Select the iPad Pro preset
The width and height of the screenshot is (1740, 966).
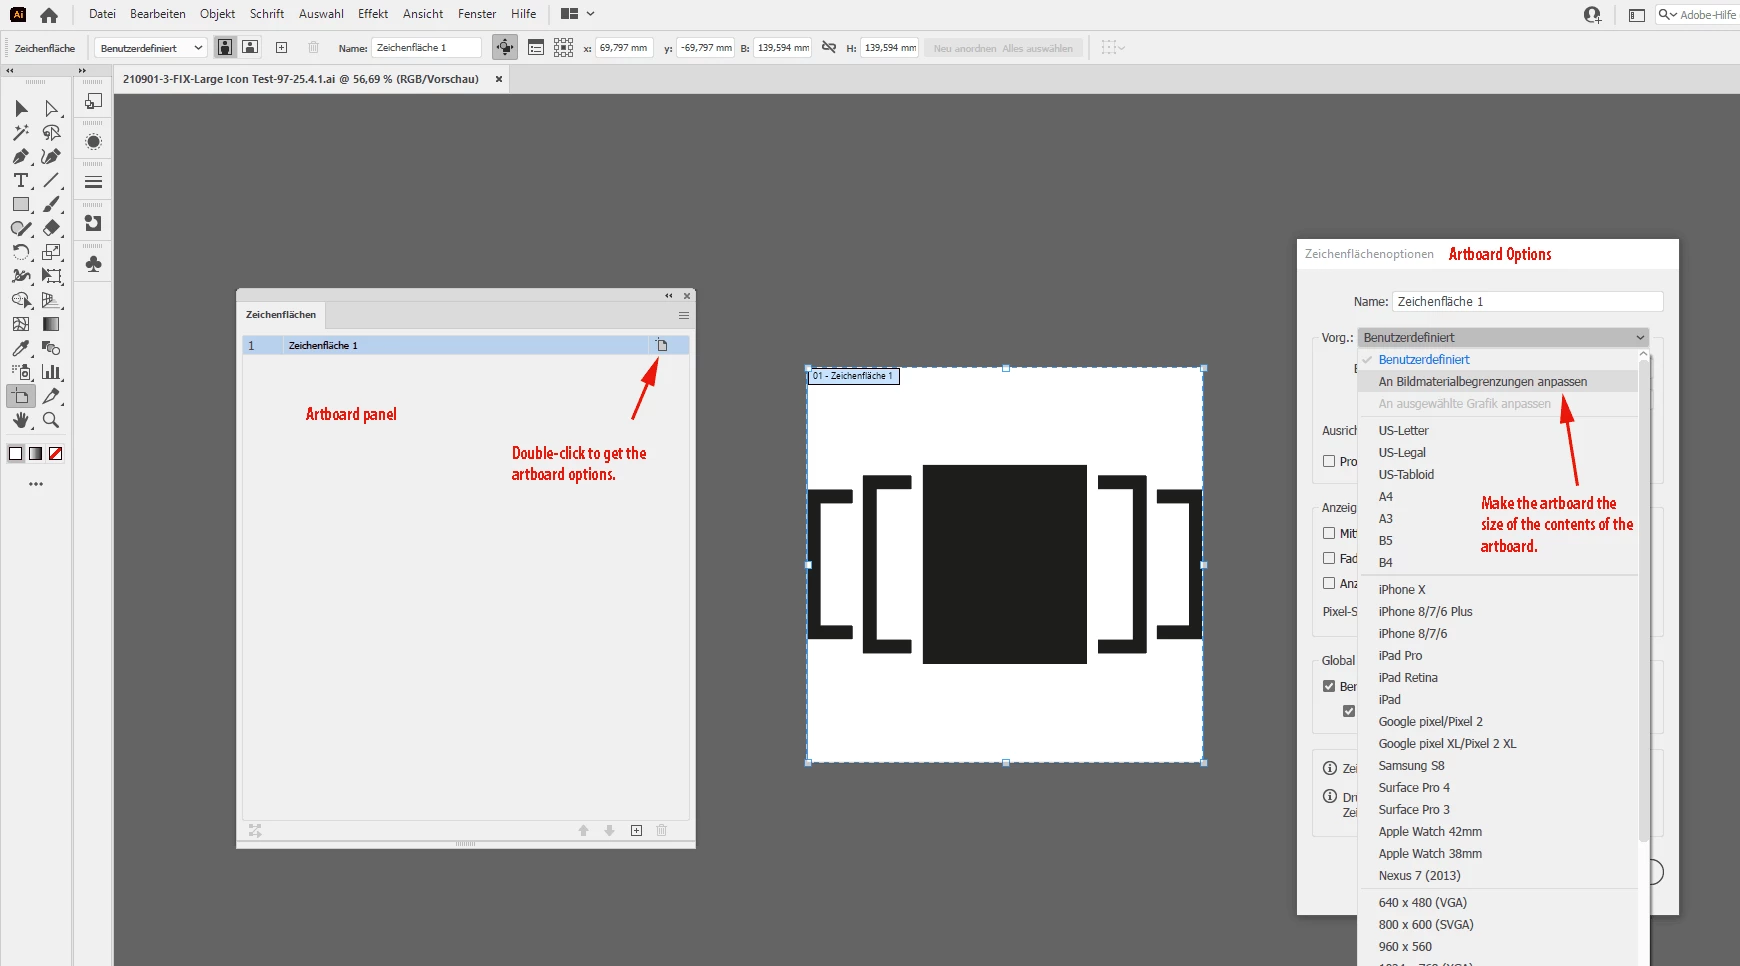pos(1400,656)
